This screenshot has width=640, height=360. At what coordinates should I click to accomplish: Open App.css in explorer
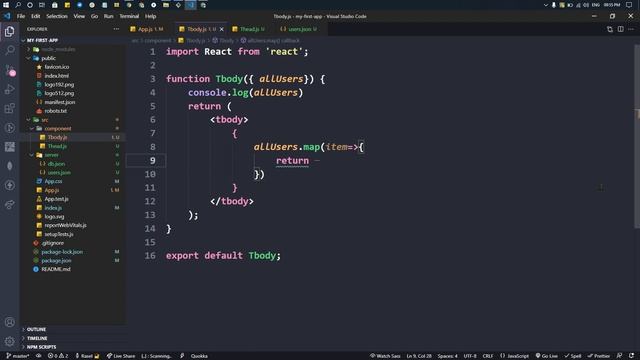[x=53, y=181]
